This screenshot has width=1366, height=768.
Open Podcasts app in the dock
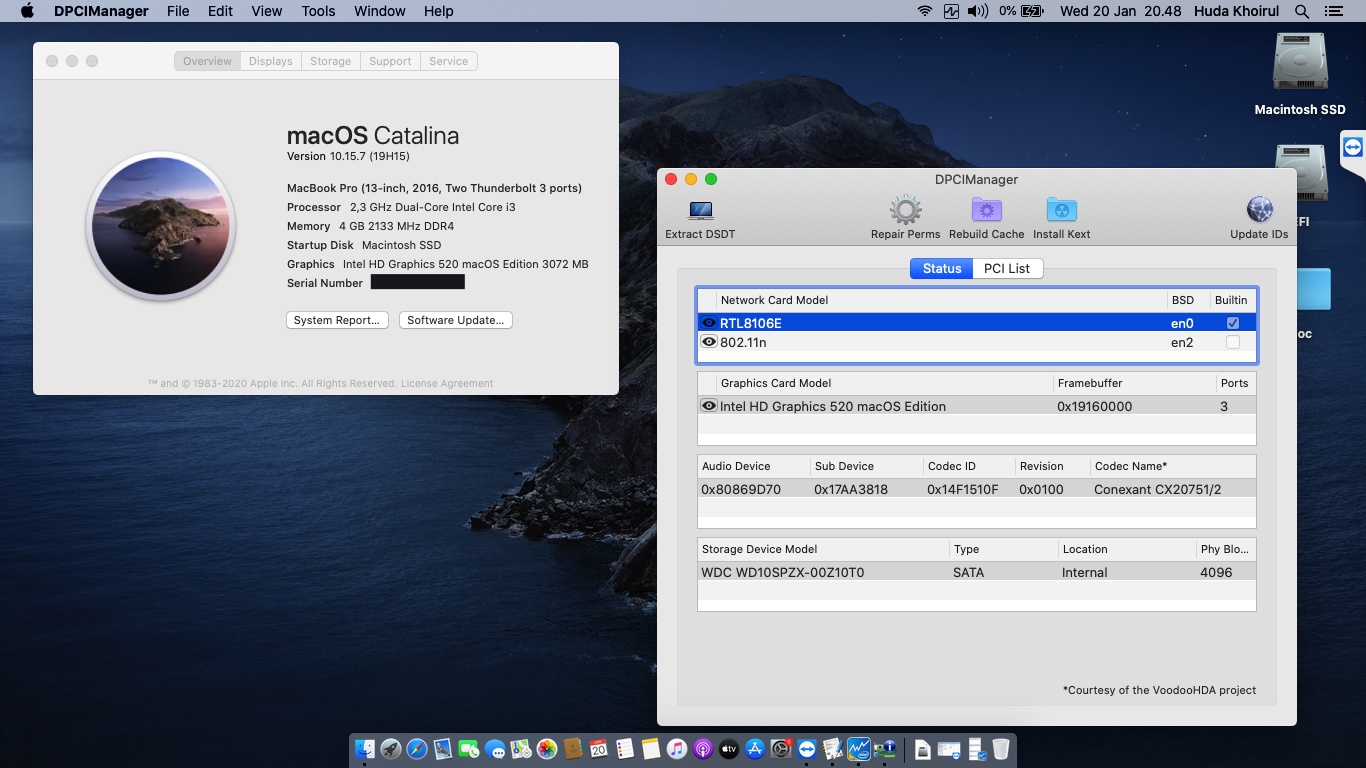point(703,749)
